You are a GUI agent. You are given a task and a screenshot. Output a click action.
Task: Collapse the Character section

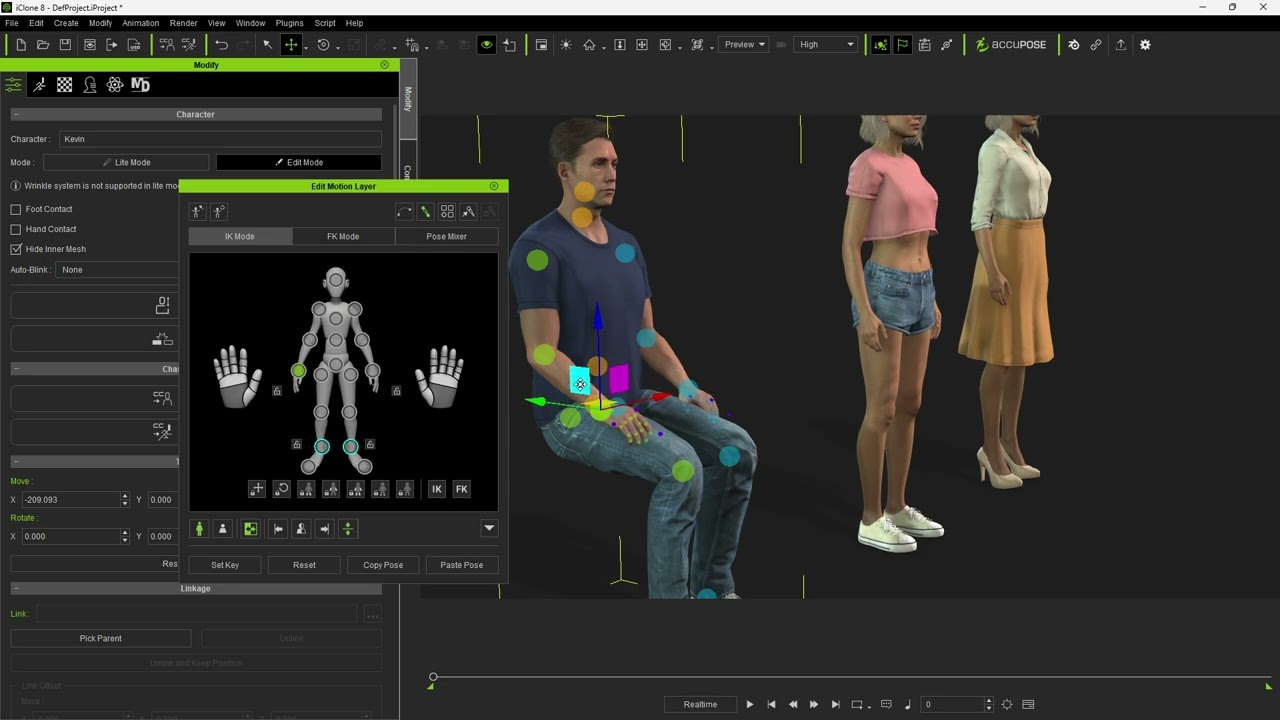coord(16,115)
